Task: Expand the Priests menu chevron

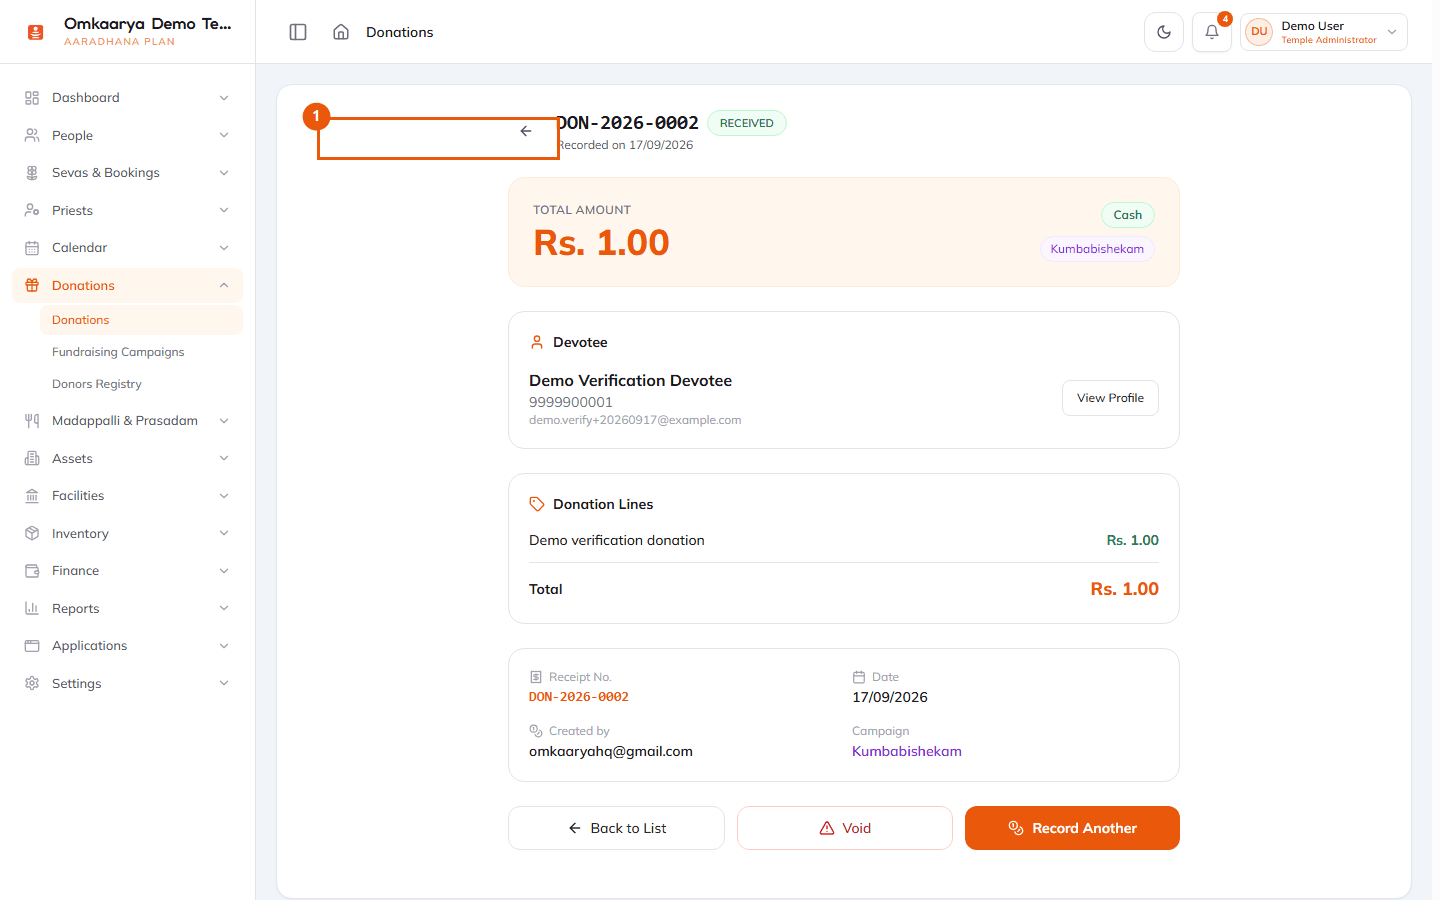Action: [x=224, y=210]
